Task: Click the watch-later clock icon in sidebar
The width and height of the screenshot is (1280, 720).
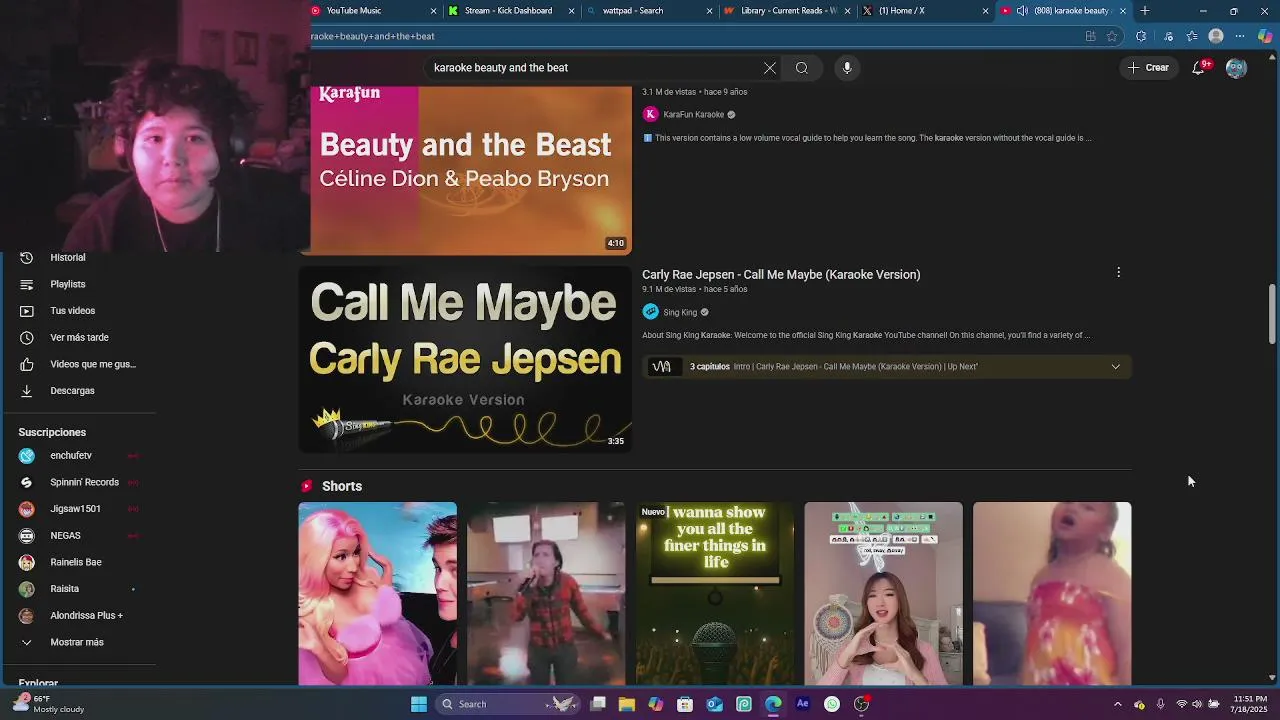Action: 27,338
